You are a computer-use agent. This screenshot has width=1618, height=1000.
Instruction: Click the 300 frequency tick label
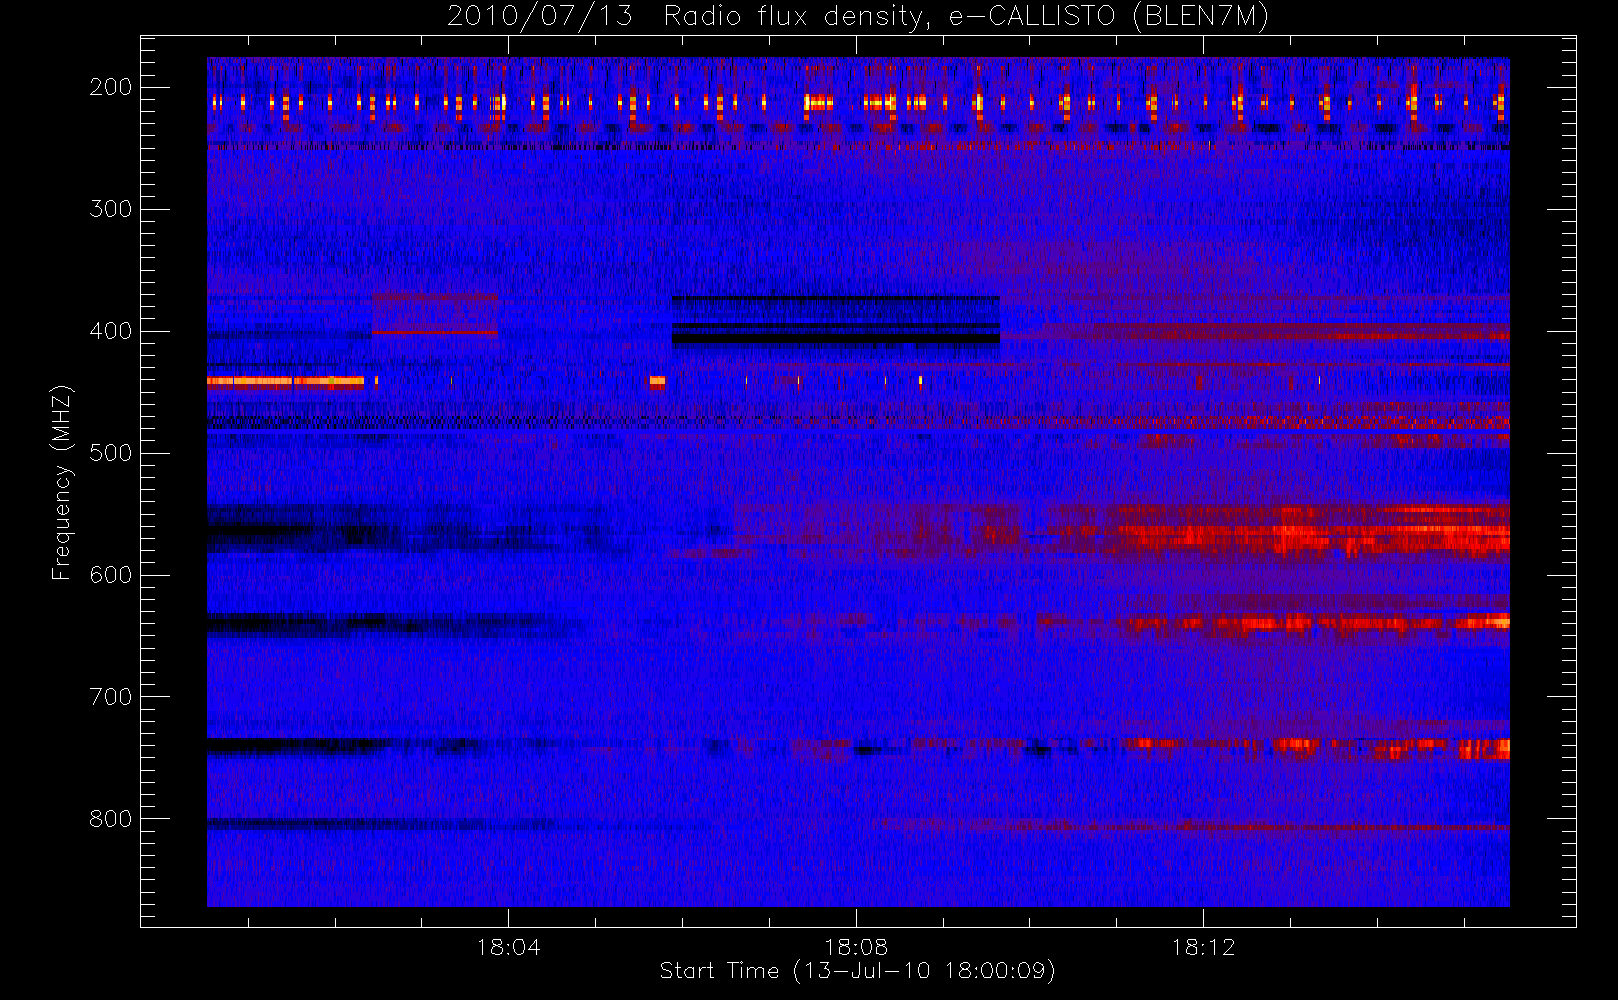coord(111,209)
